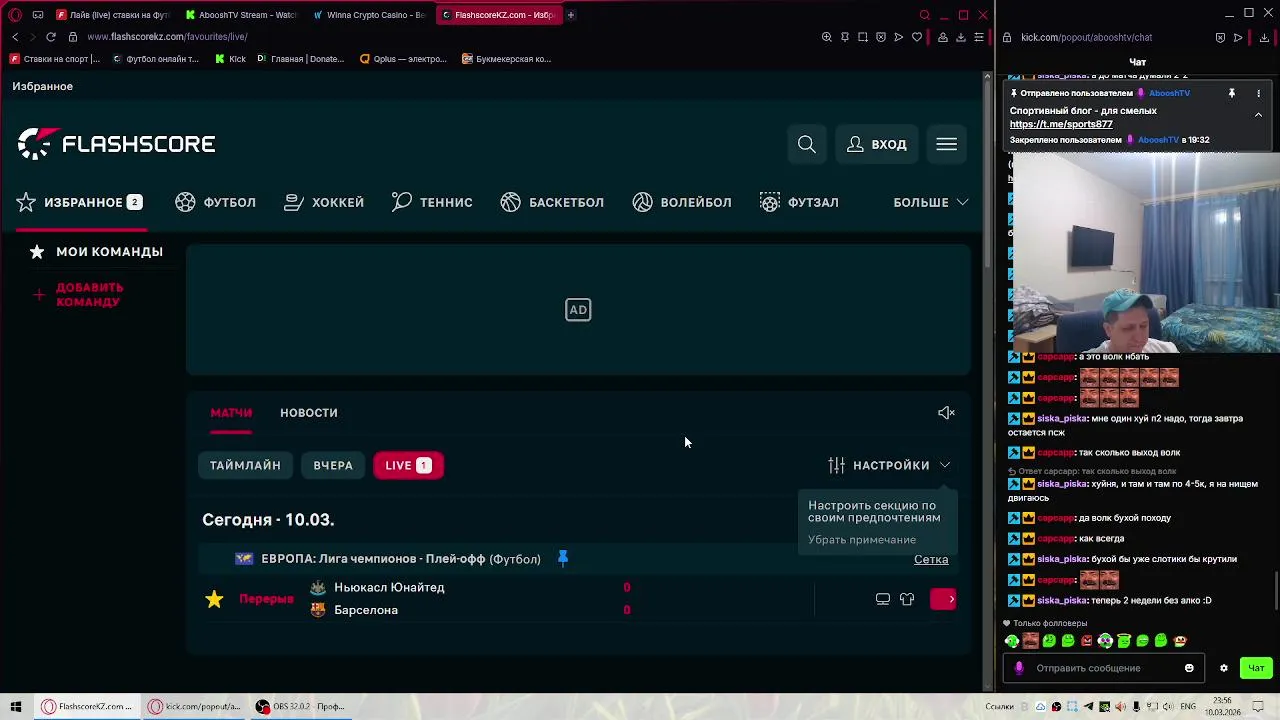
Task: Open МОИ КОМАНДЫ in sidebar
Action: pos(96,252)
